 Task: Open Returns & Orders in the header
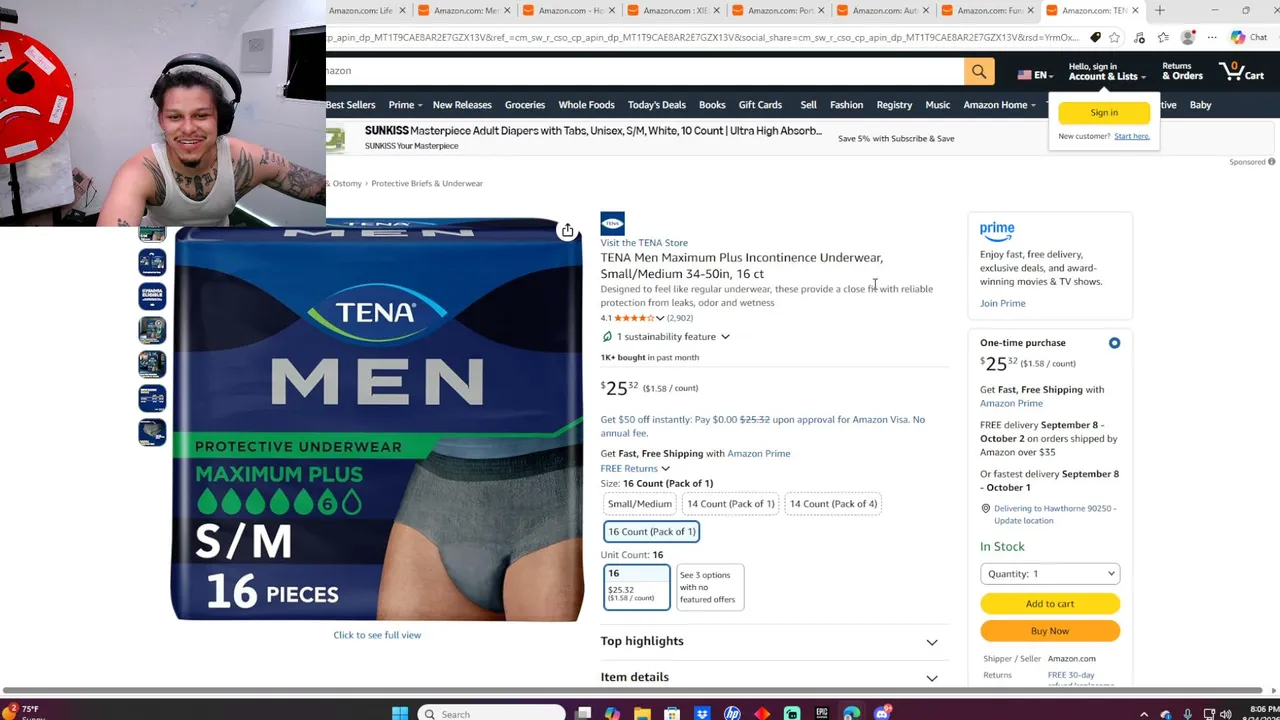(1182, 72)
